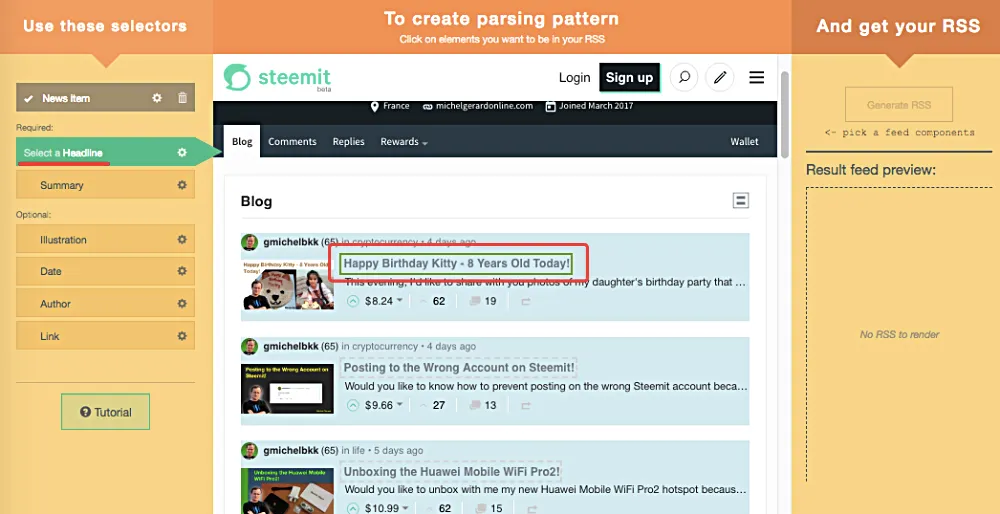This screenshot has width=1000, height=514.
Task: Open gear settings for Headline selector
Action: pyautogui.click(x=182, y=152)
